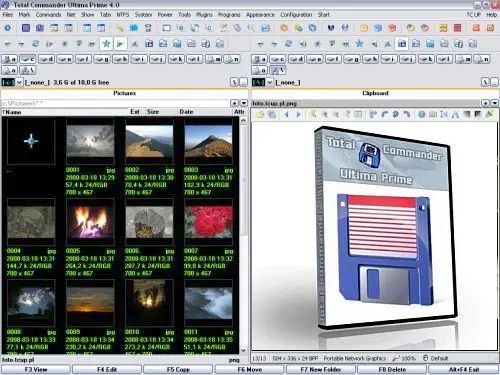Show next image in the viewer toolbar
The image size is (500, 375).
coord(298,115)
